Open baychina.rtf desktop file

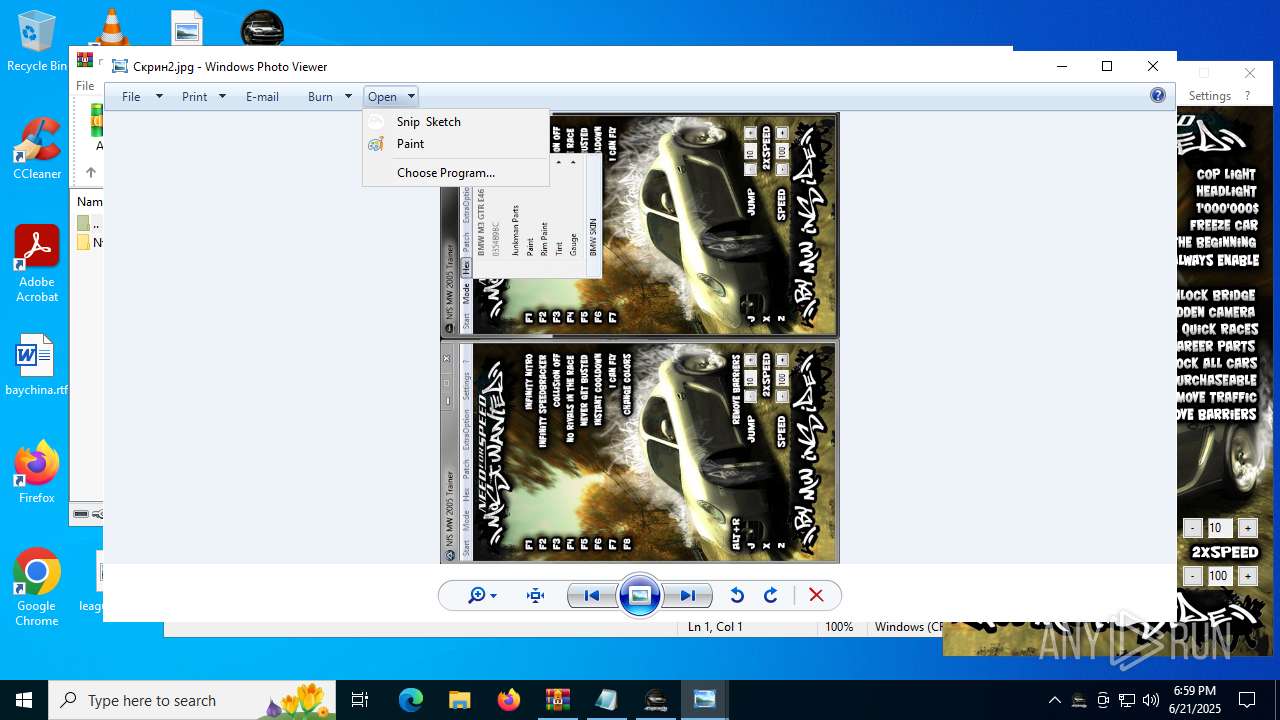(37, 365)
